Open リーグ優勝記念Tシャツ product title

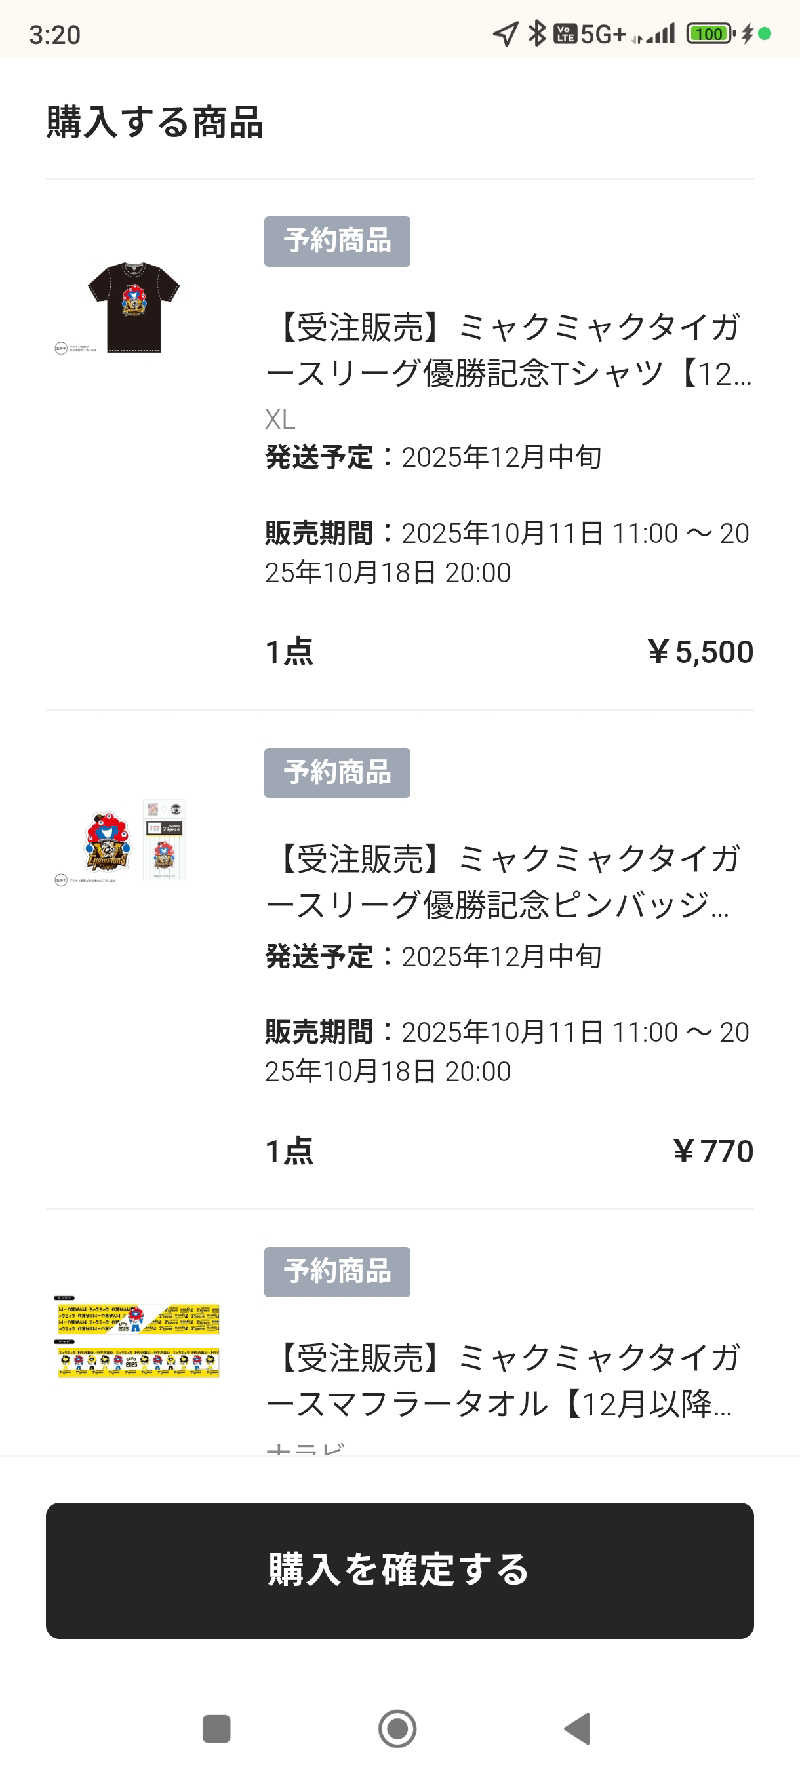pyautogui.click(x=508, y=350)
